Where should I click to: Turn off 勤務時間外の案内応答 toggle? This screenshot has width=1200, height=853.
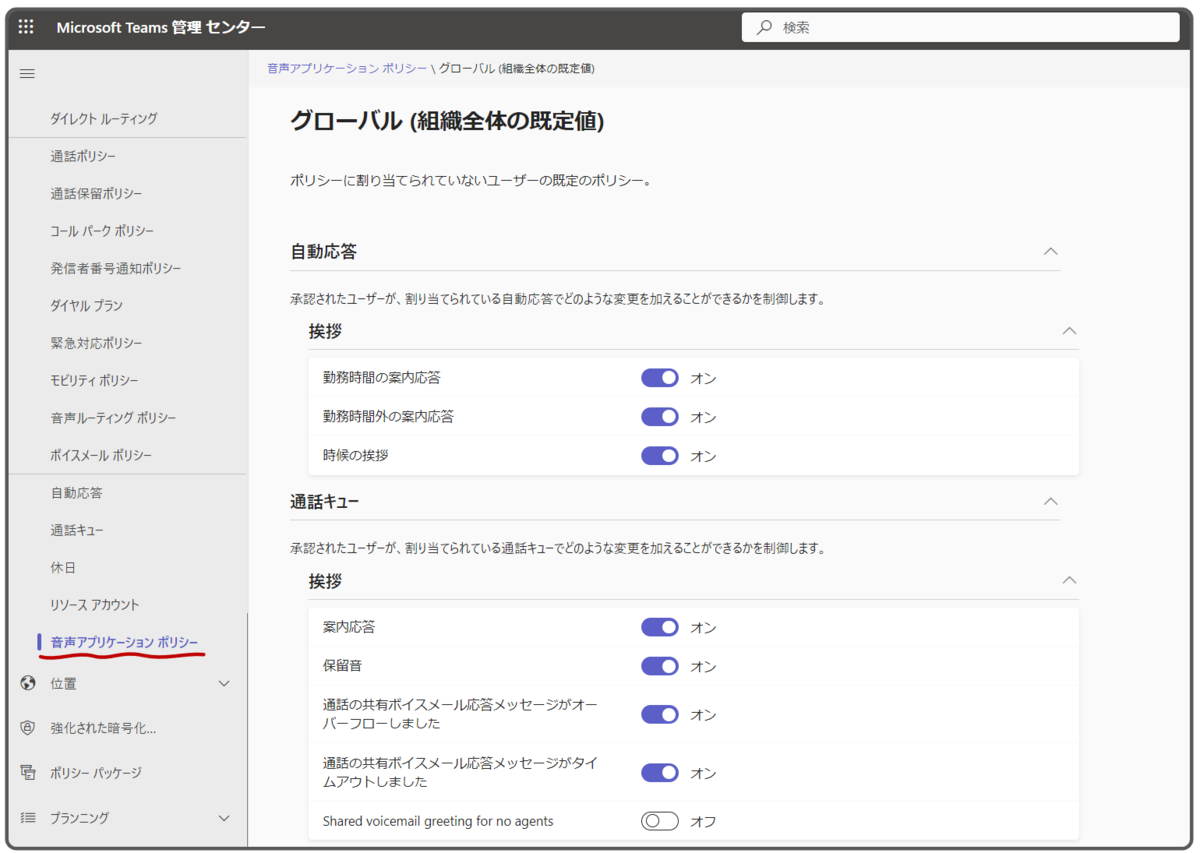coord(660,417)
